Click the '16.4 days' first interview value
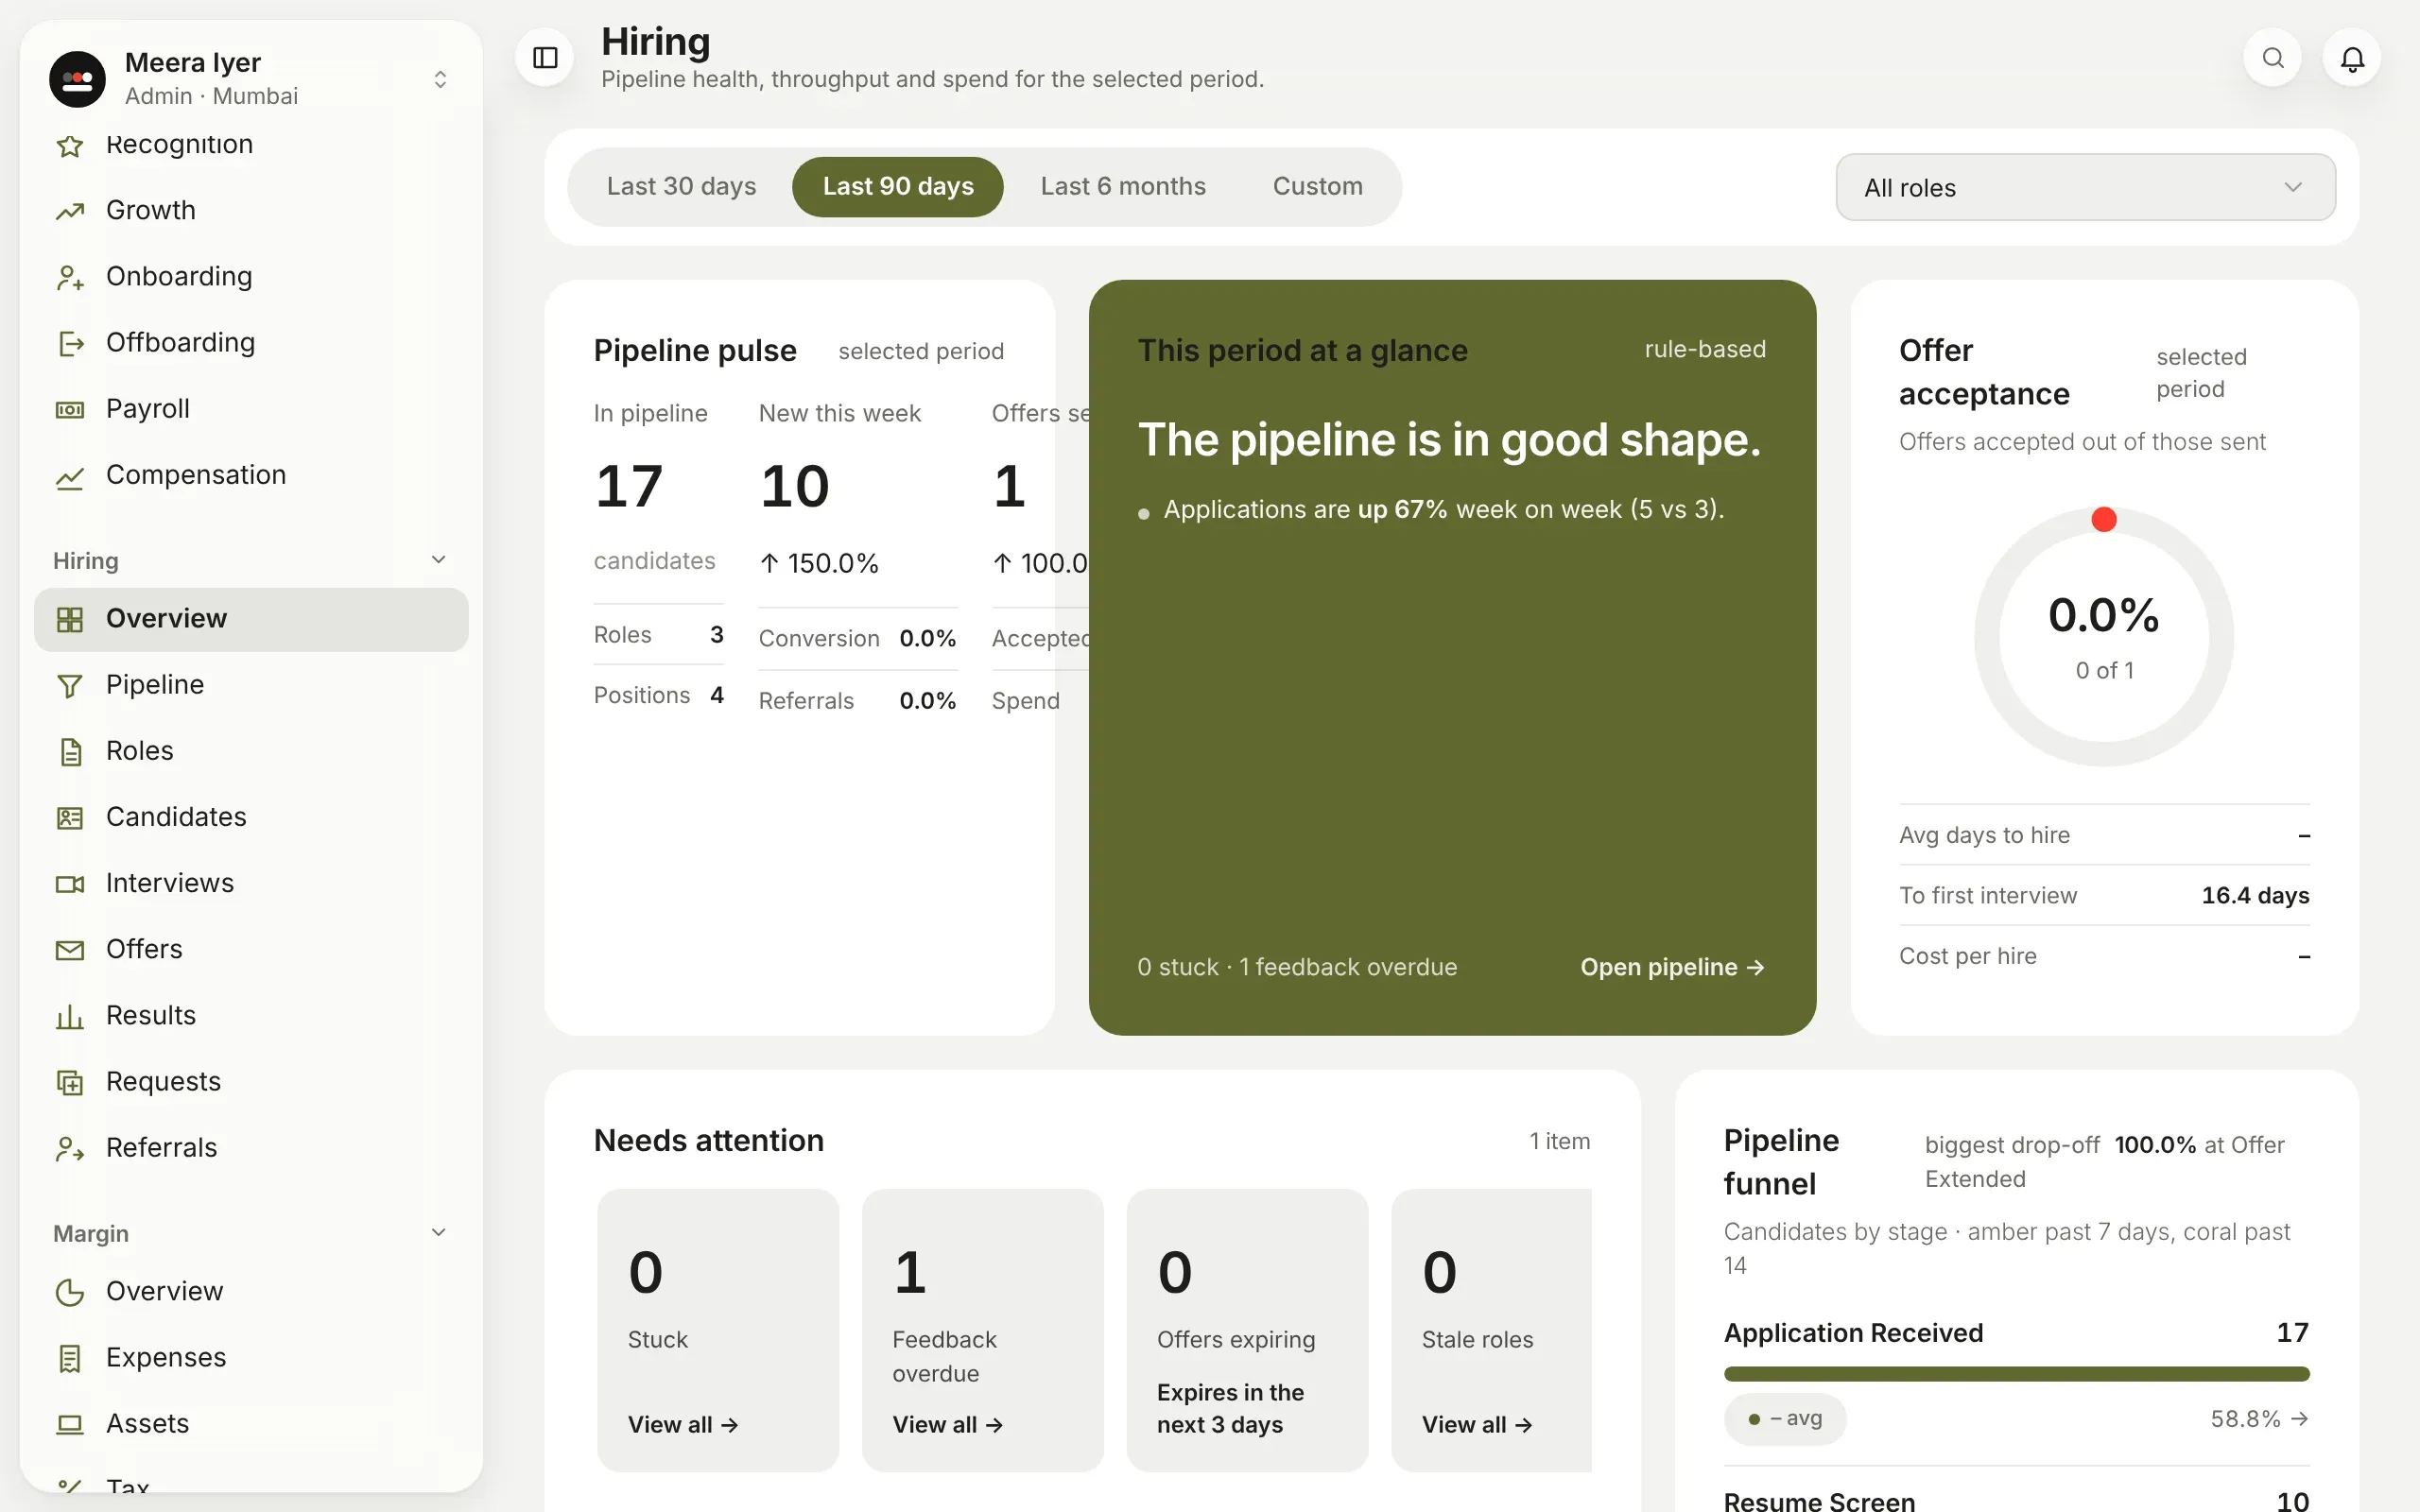 [2255, 895]
